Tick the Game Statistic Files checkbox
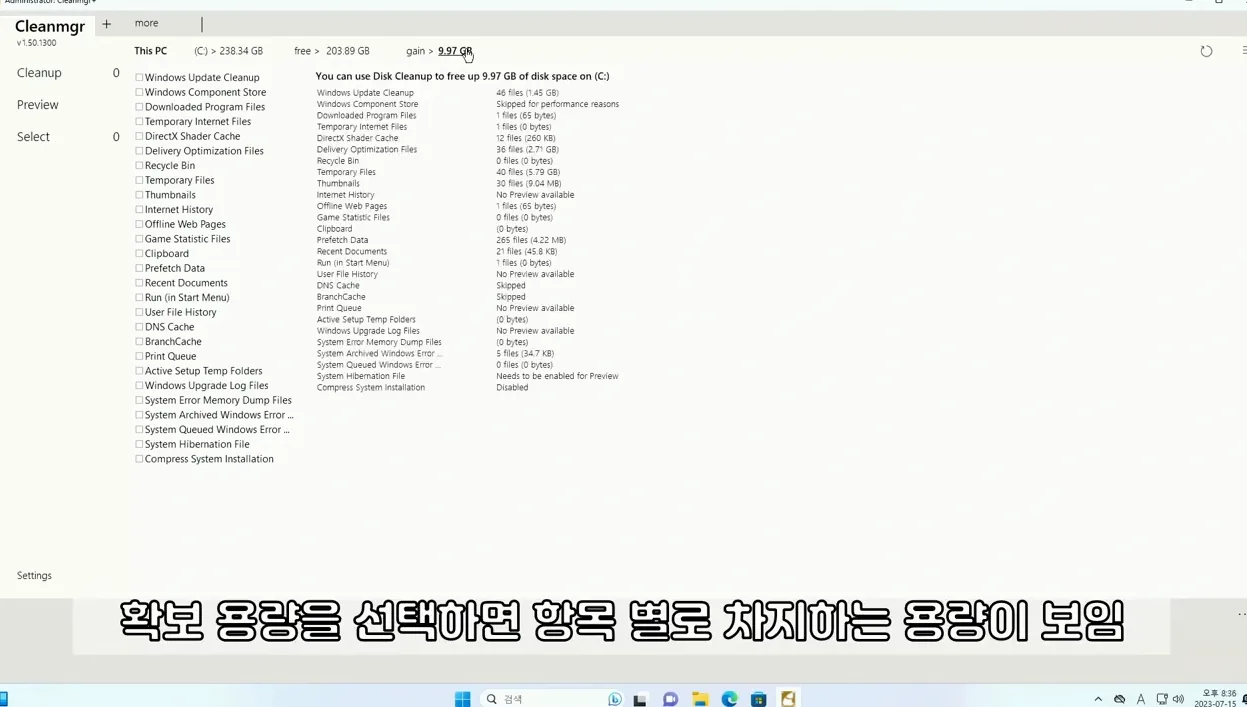The height and width of the screenshot is (707, 1247). 139,239
